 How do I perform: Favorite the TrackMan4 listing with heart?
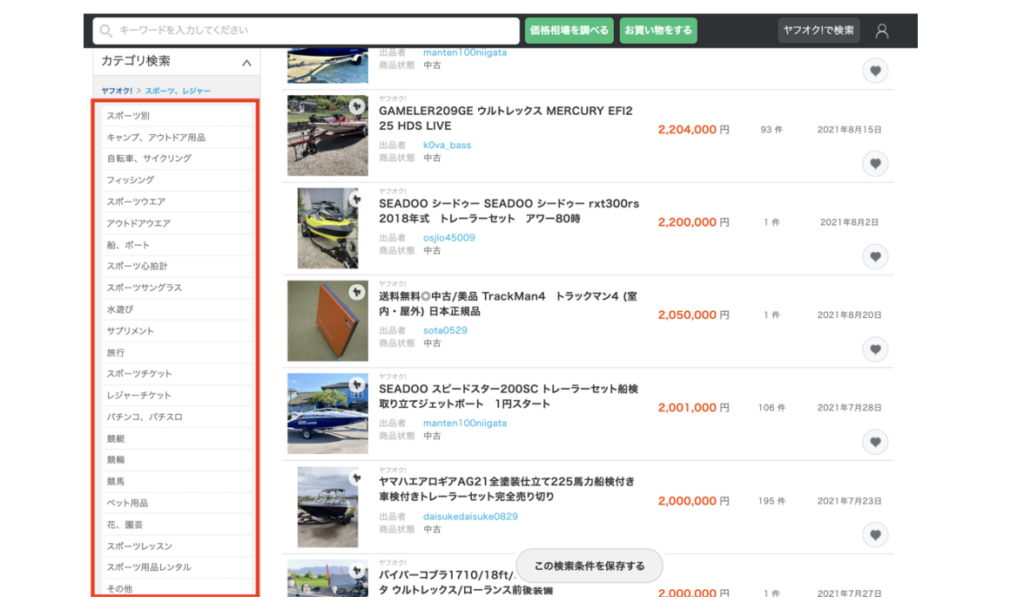click(875, 349)
